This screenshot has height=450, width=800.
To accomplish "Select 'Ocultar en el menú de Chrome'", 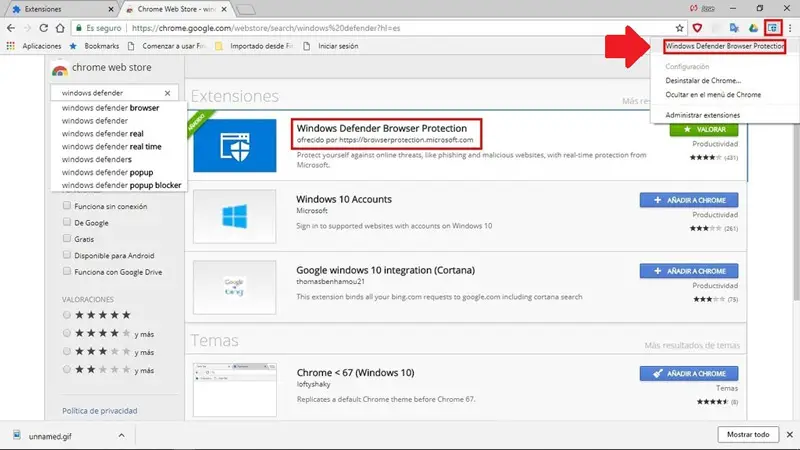I will point(713,95).
